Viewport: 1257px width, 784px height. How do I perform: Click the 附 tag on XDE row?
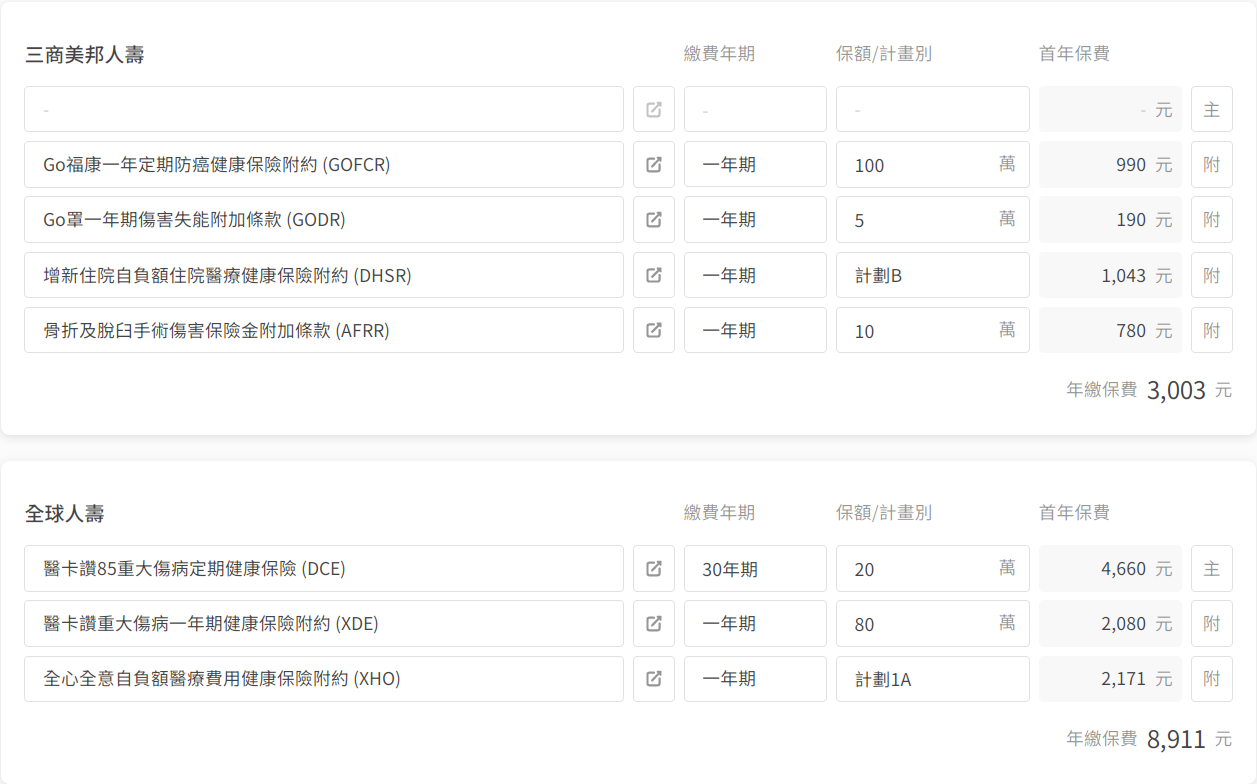coord(1212,623)
